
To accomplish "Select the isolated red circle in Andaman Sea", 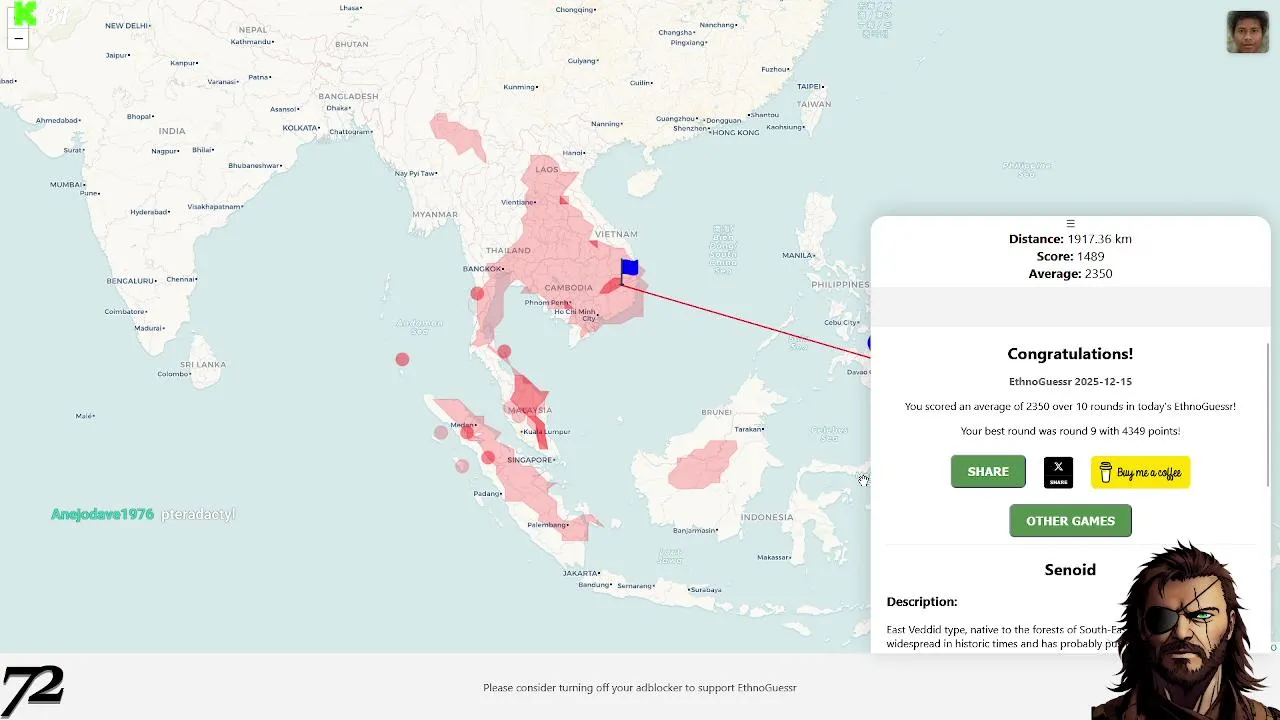I will pos(402,359).
